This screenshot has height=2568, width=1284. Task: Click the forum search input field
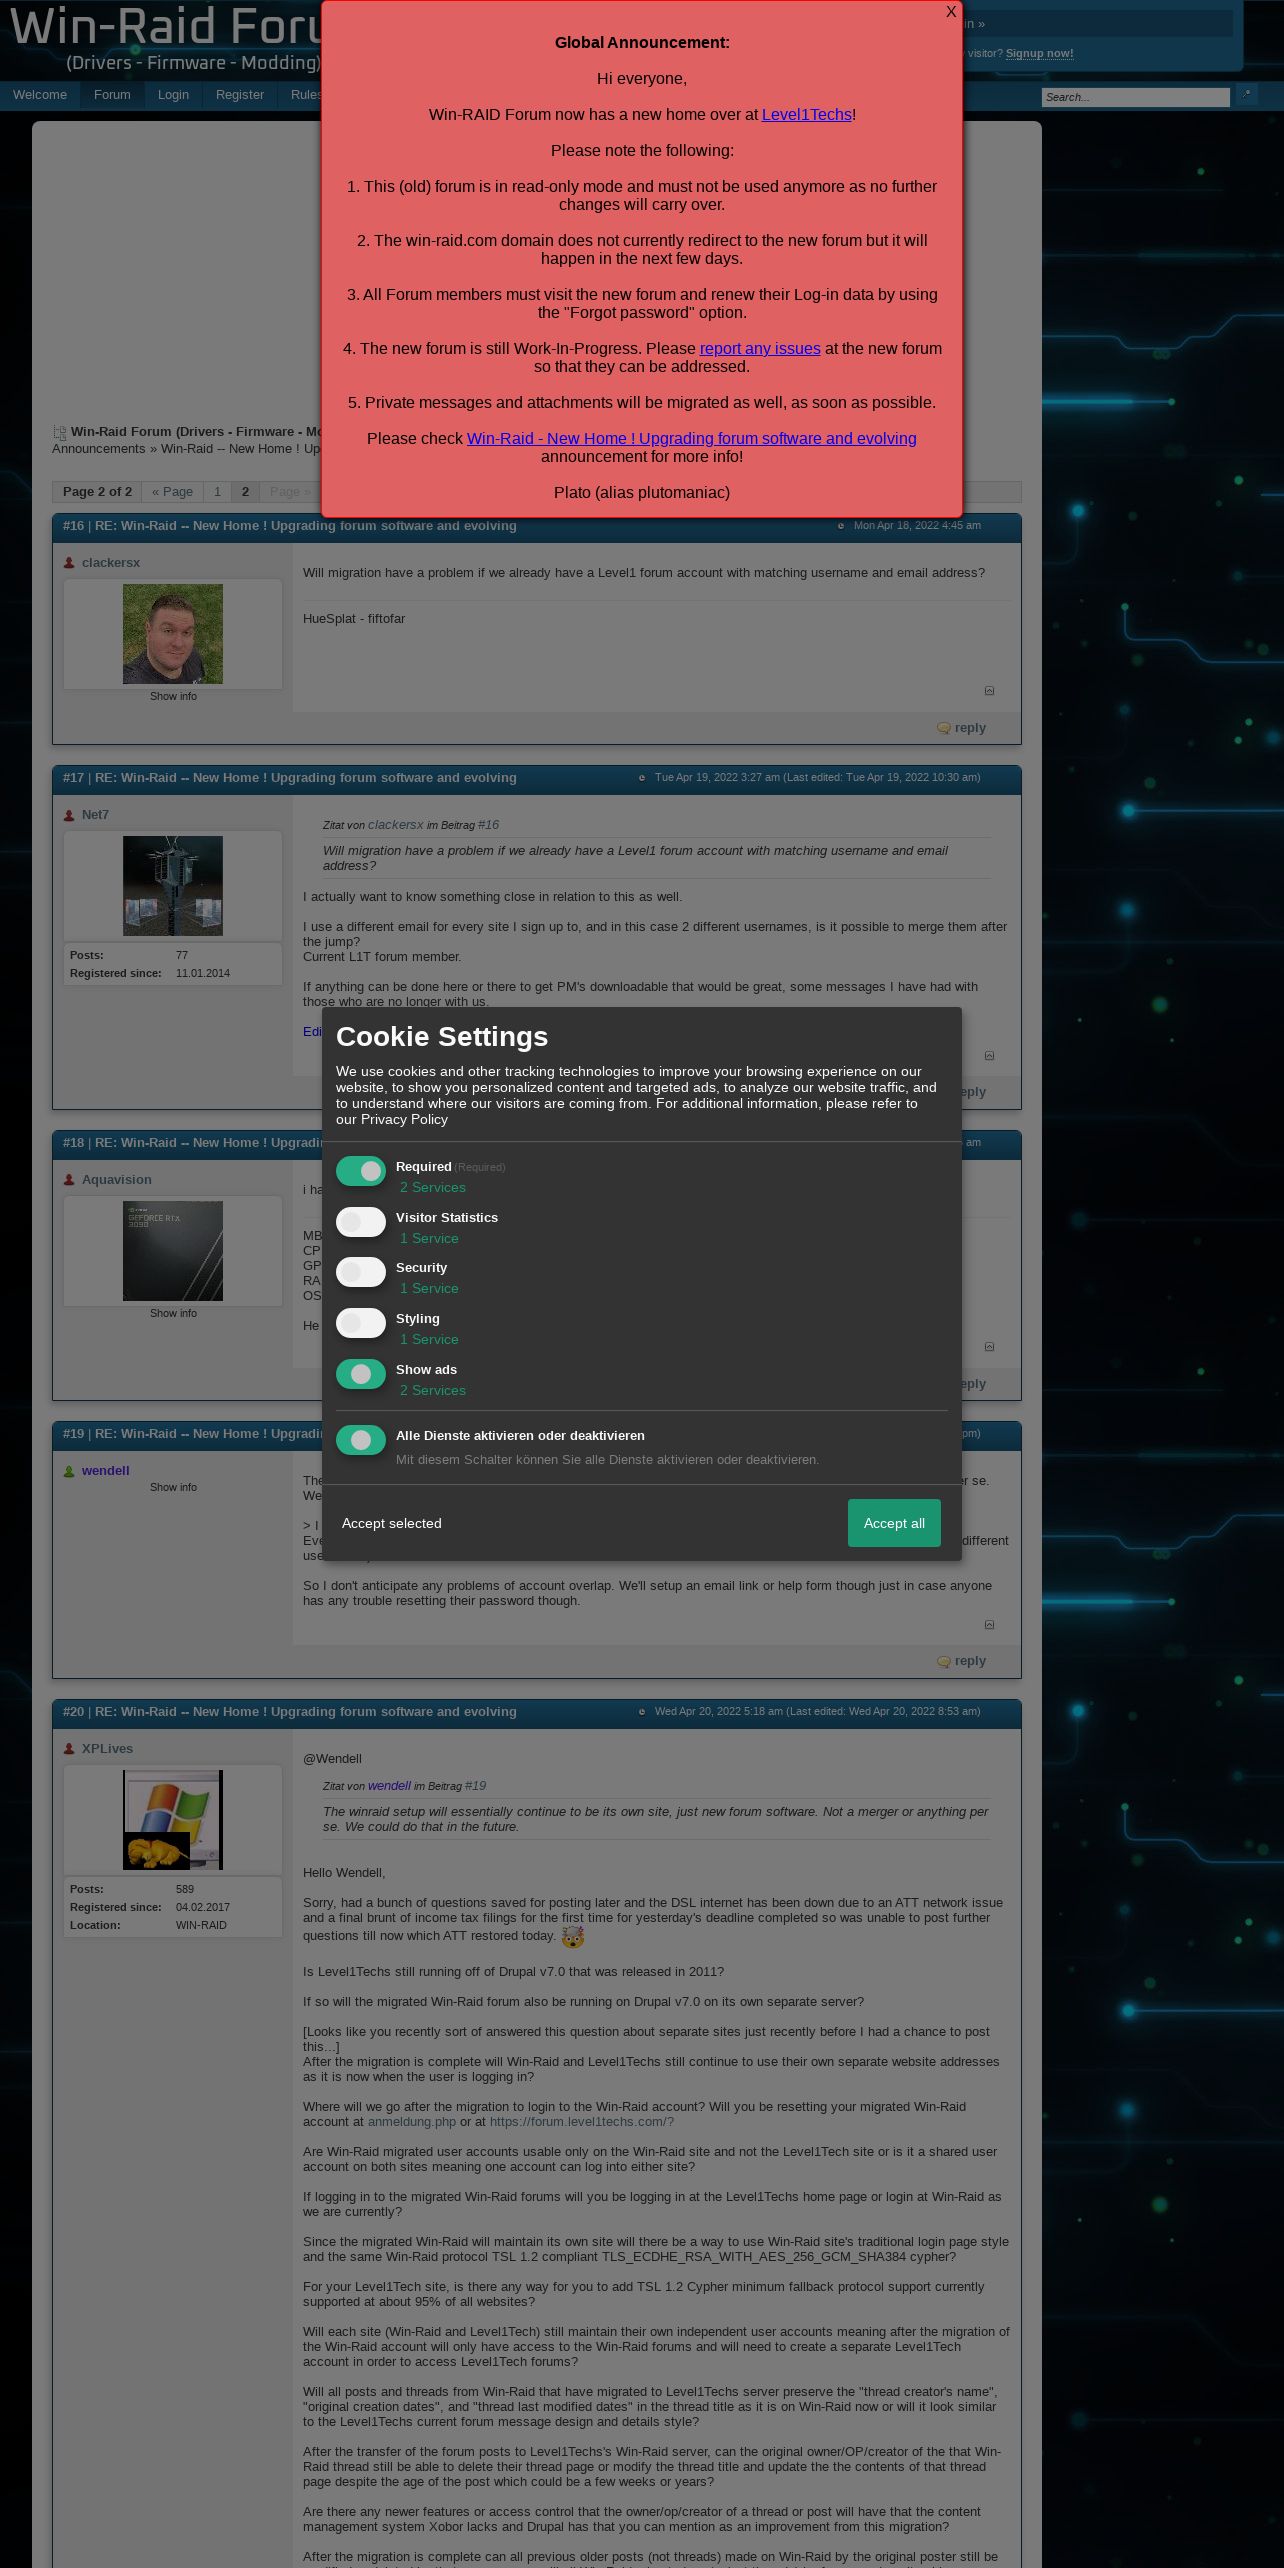[1135, 97]
